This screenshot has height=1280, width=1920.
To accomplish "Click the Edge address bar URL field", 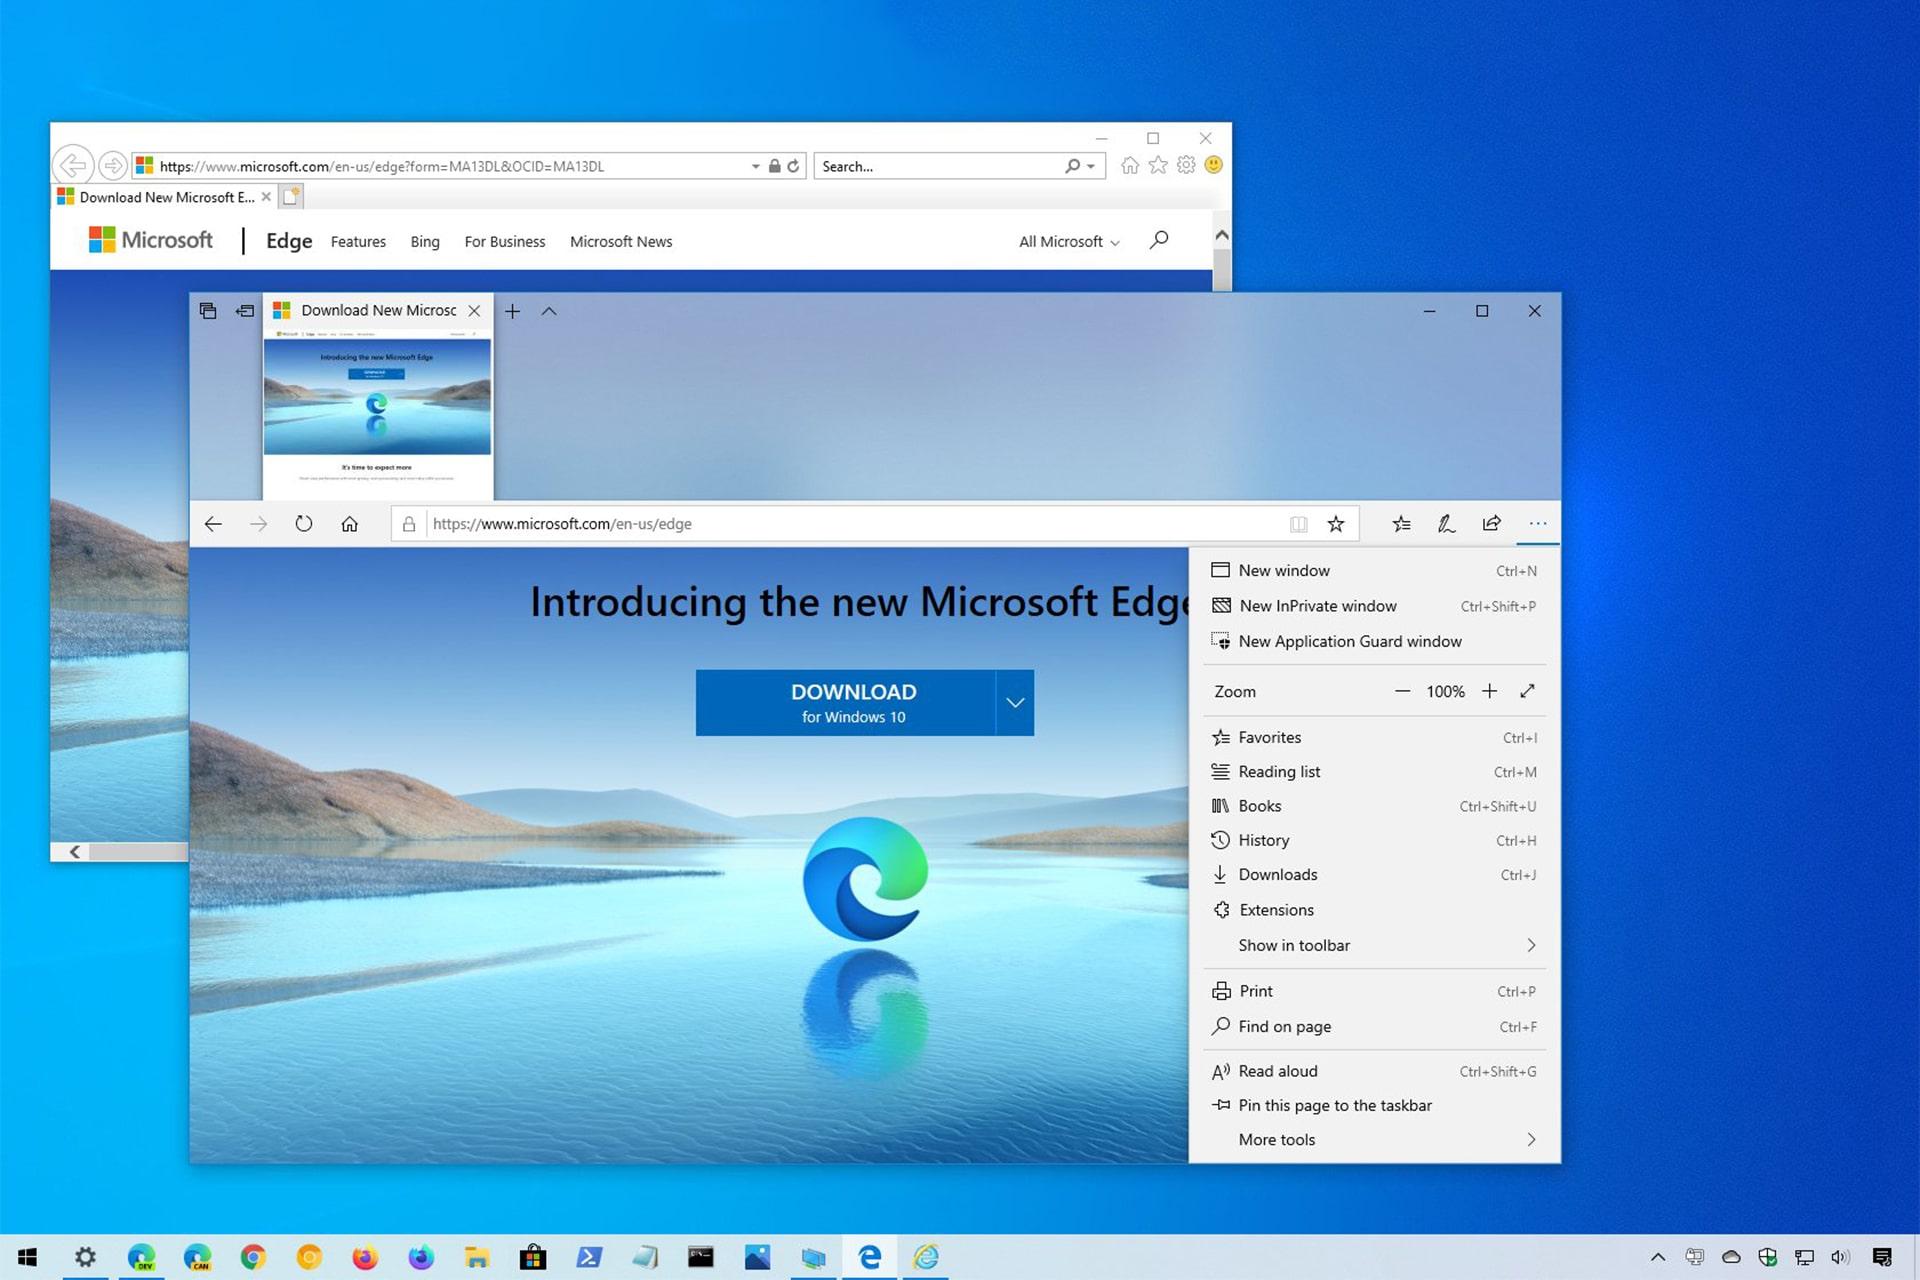I will tap(855, 524).
